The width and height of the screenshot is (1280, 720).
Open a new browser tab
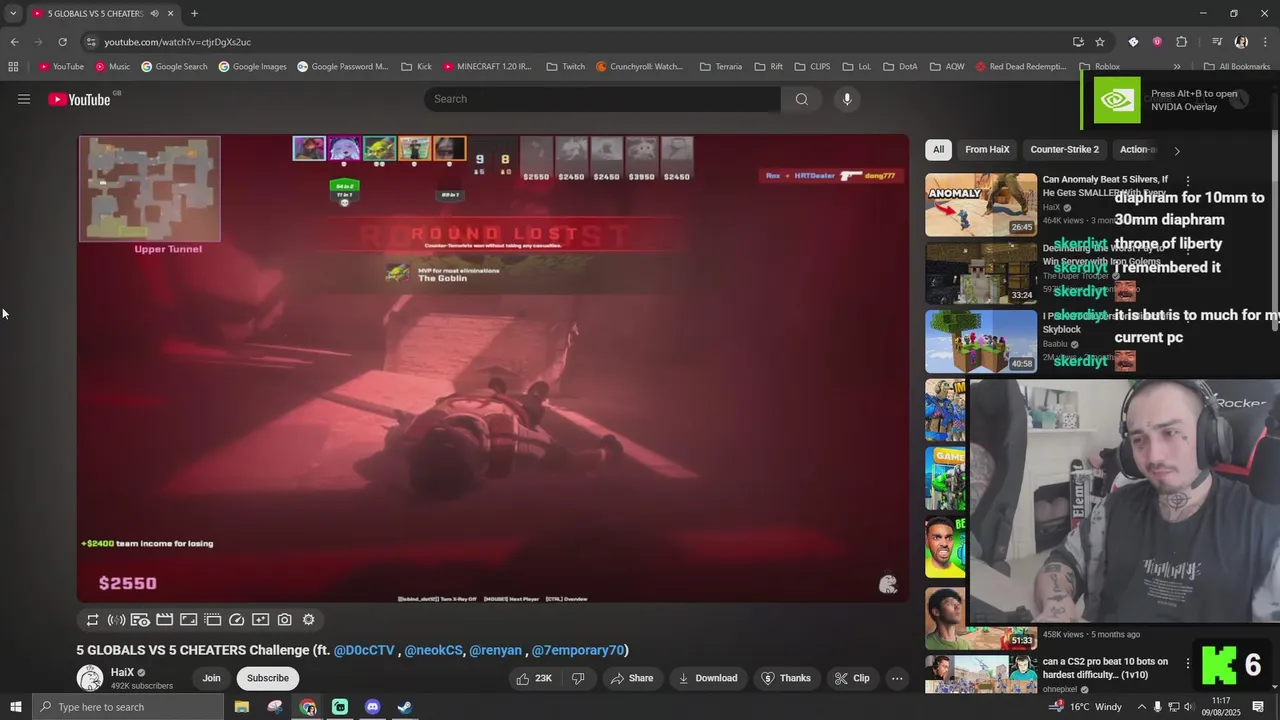tap(194, 13)
